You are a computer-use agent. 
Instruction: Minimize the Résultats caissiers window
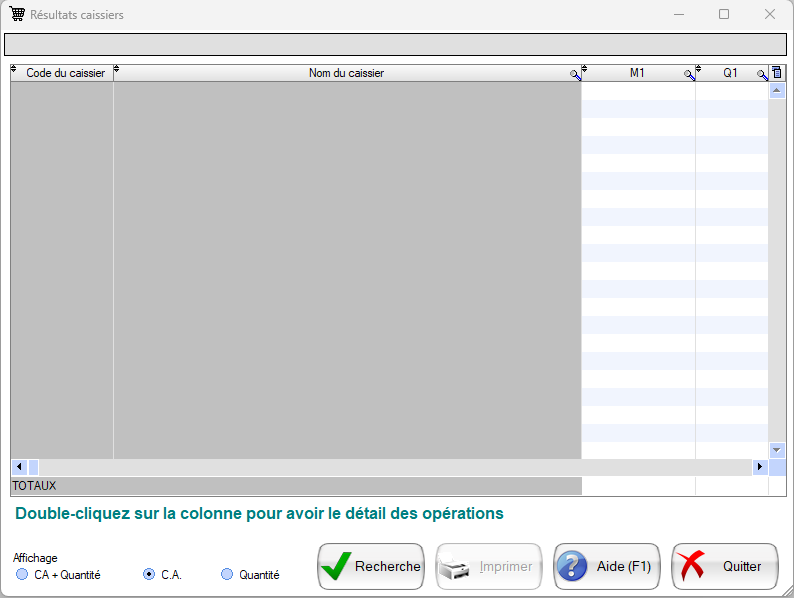679,14
